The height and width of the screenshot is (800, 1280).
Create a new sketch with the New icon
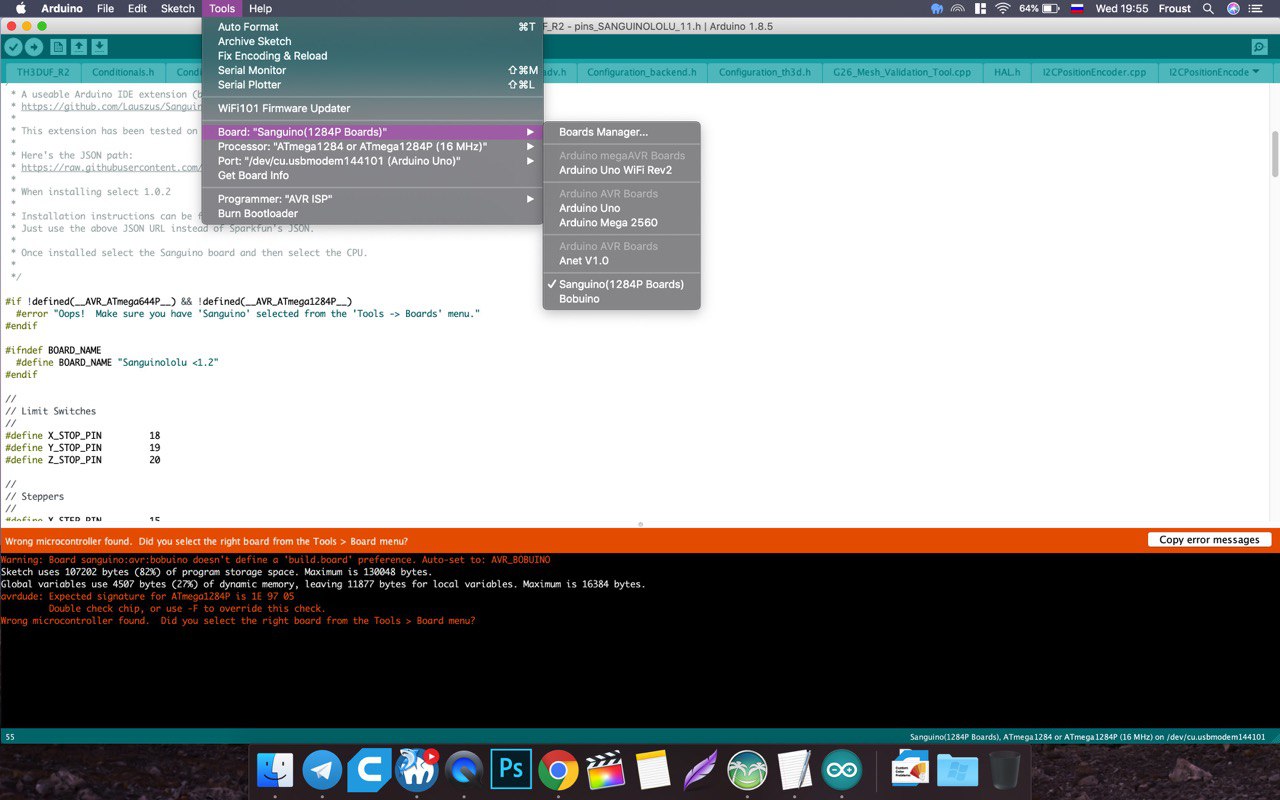(58, 47)
